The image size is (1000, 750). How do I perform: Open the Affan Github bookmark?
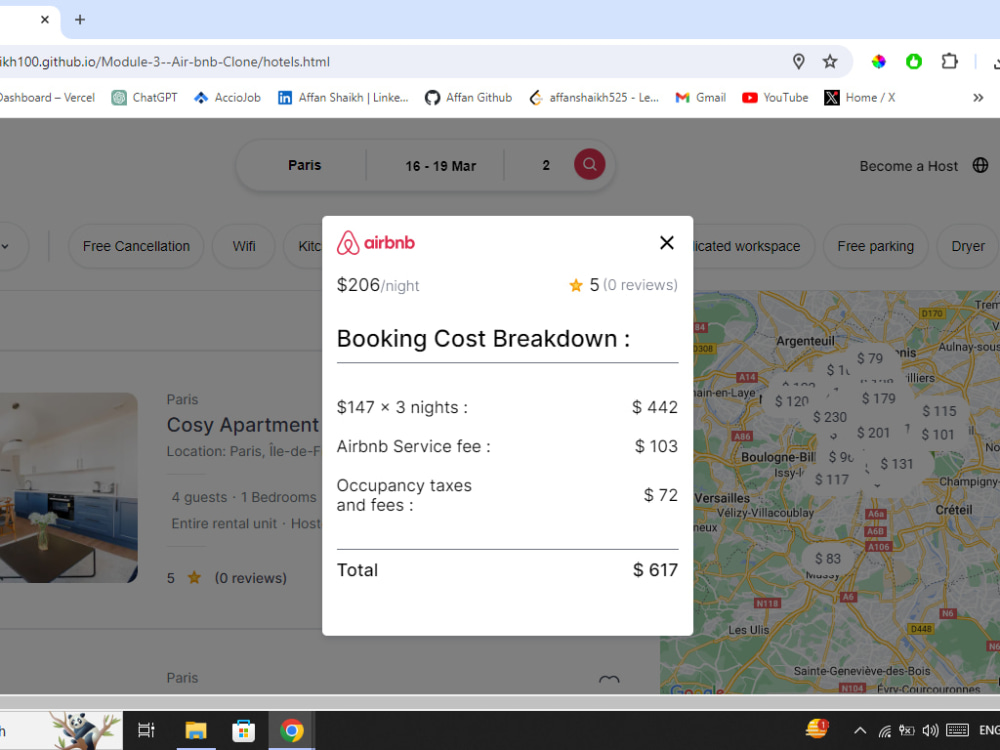click(x=469, y=98)
